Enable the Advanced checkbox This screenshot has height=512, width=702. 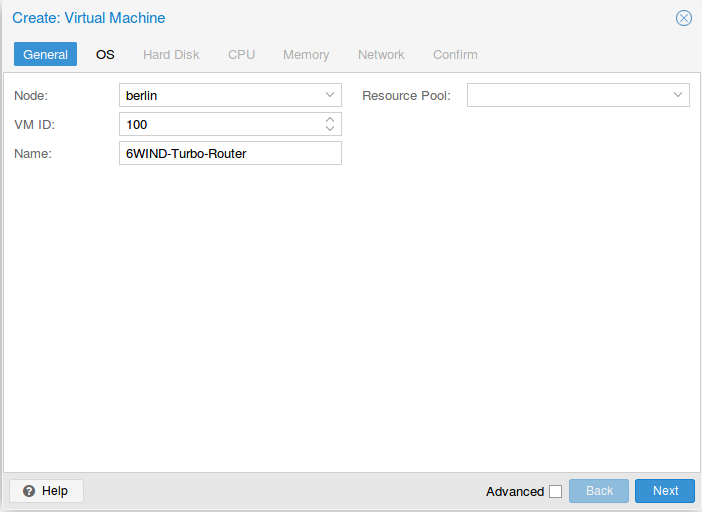pyautogui.click(x=556, y=491)
